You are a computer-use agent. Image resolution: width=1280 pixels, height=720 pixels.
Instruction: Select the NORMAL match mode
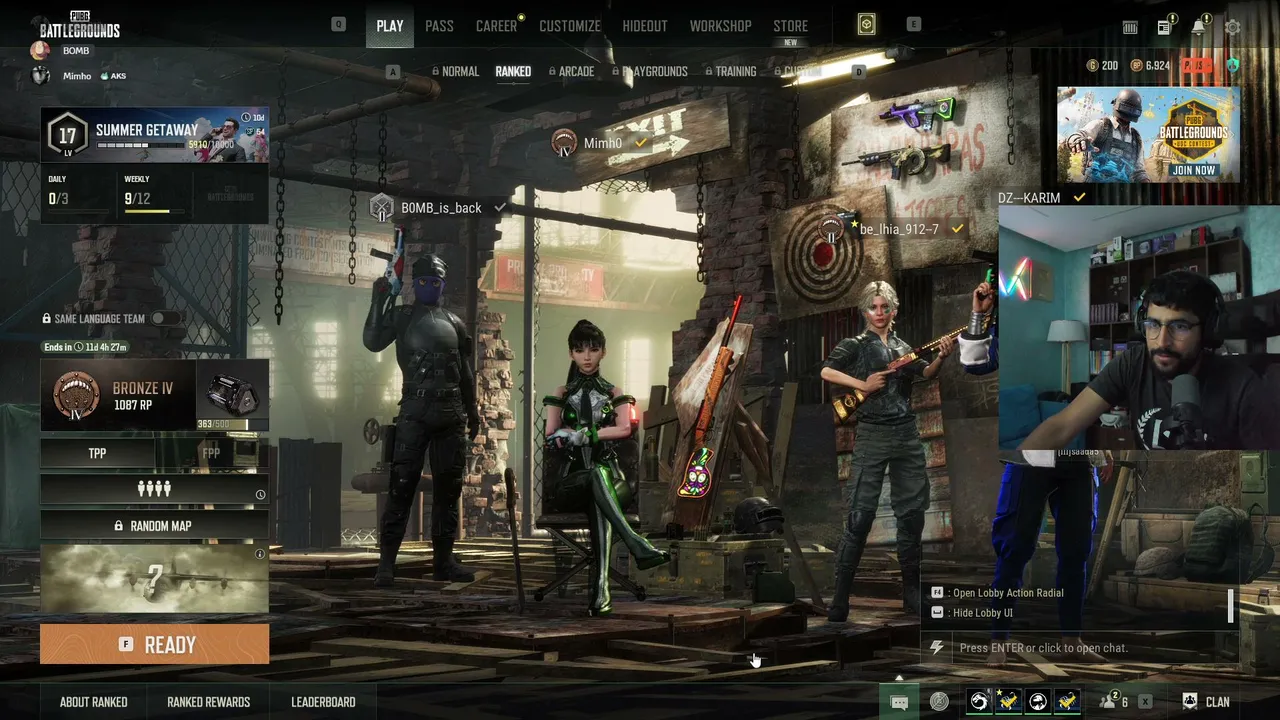tap(455, 72)
